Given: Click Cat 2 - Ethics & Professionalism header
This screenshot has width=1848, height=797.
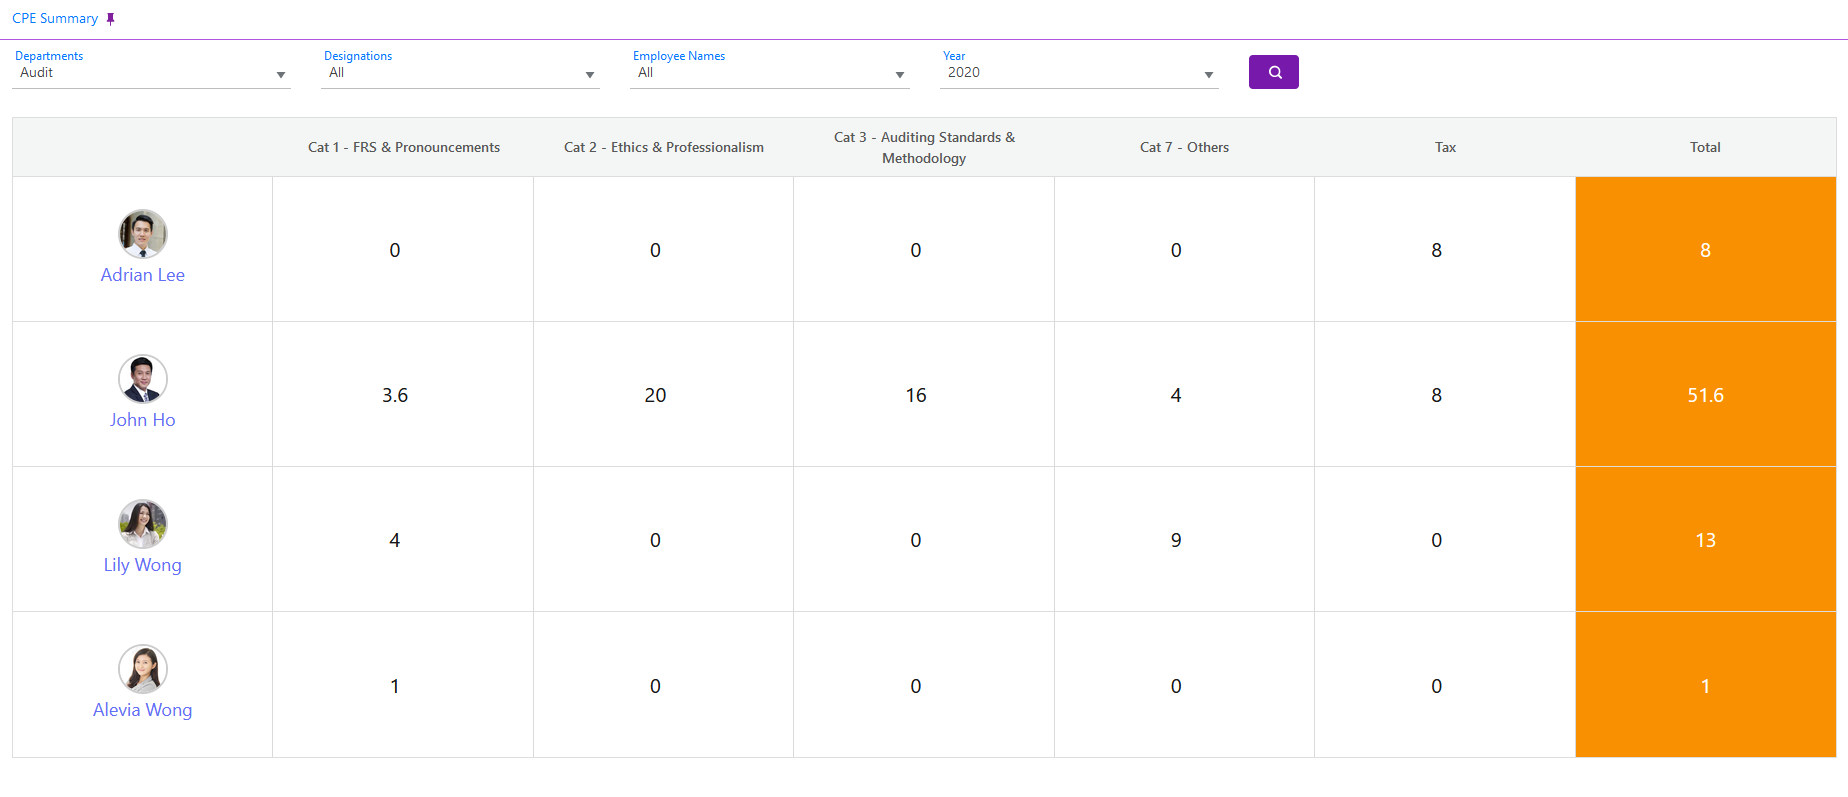Looking at the screenshot, I should click(664, 147).
